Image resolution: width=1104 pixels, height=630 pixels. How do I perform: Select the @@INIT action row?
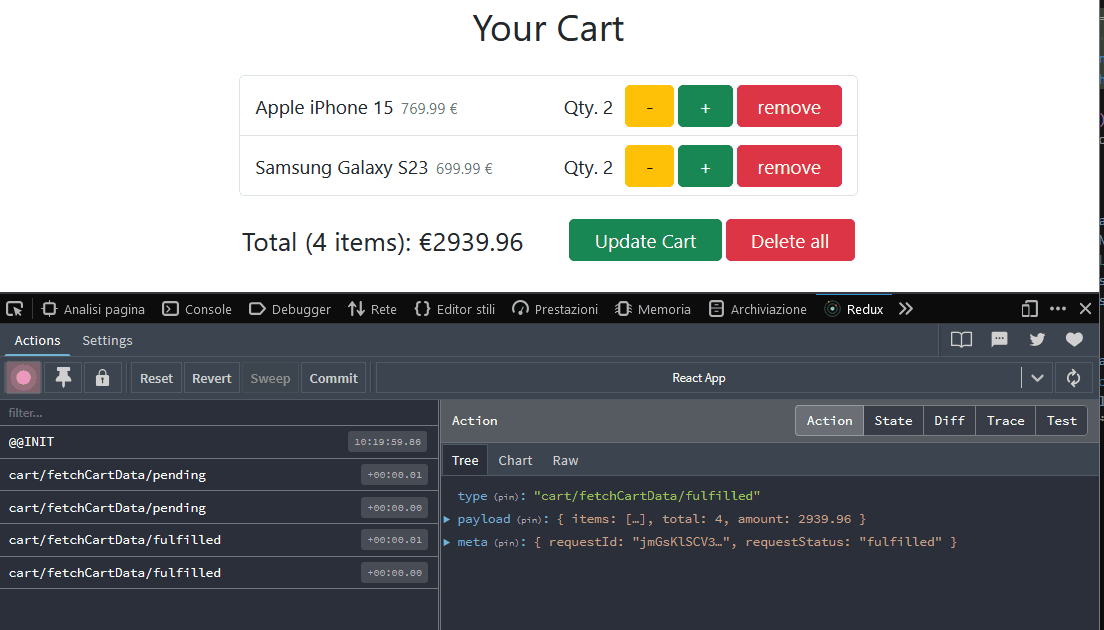point(219,442)
